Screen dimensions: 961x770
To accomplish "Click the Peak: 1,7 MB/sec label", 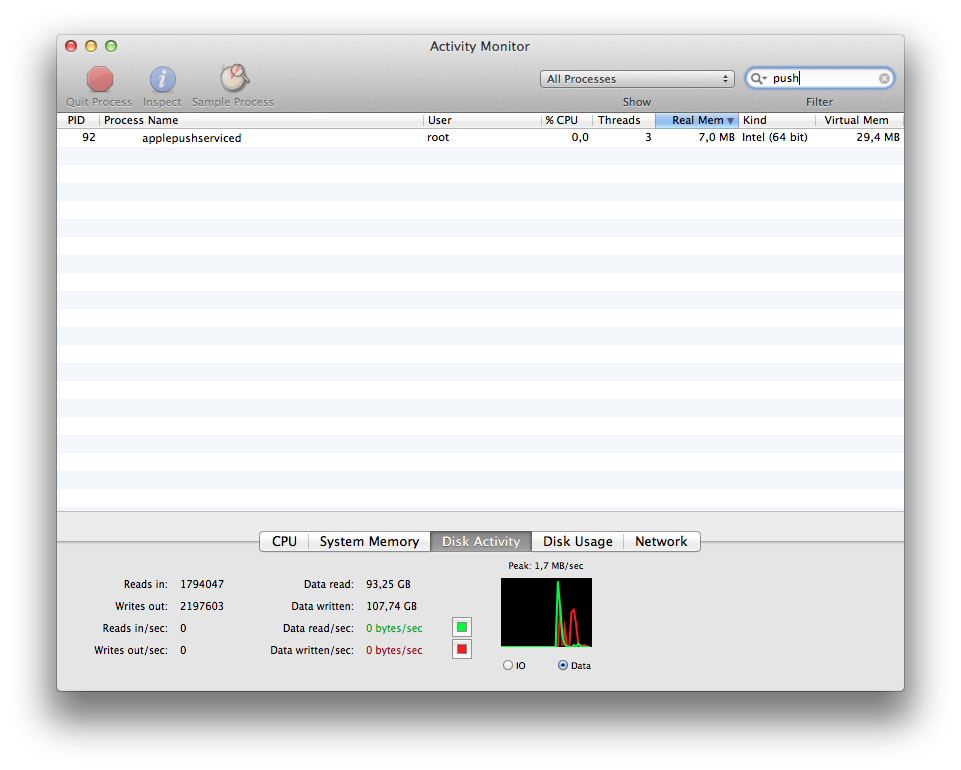I will pos(545,566).
